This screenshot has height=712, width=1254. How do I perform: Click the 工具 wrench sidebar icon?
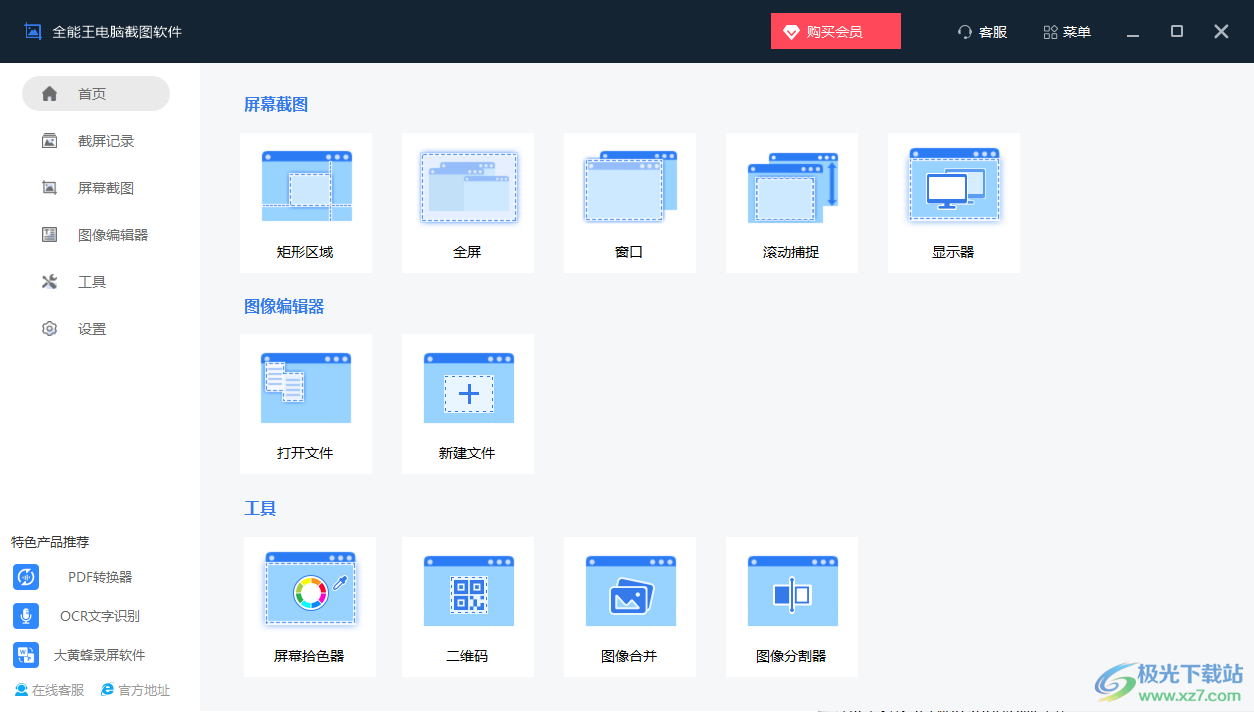click(49, 282)
